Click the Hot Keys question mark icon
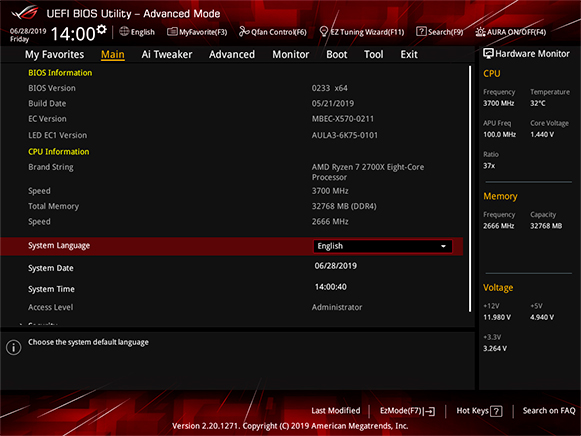Screen dimensions: 581x436 496,411
